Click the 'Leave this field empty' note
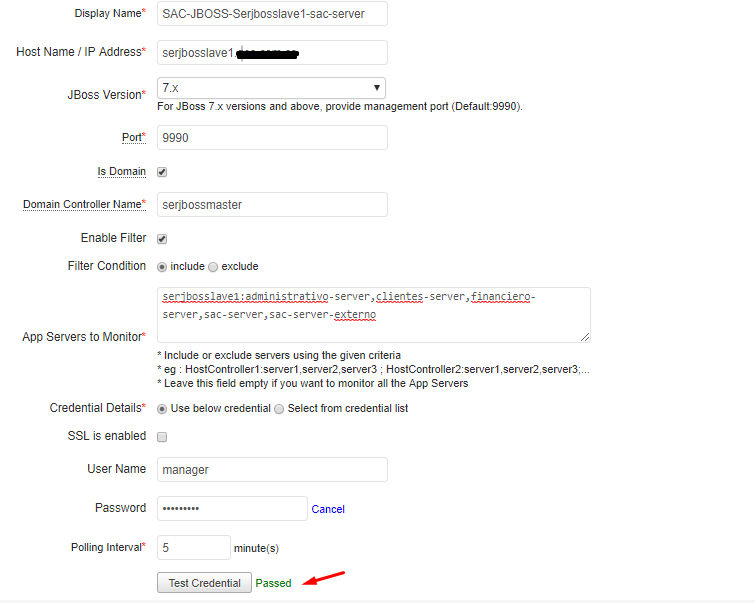The width and height of the screenshot is (755, 603). point(313,383)
